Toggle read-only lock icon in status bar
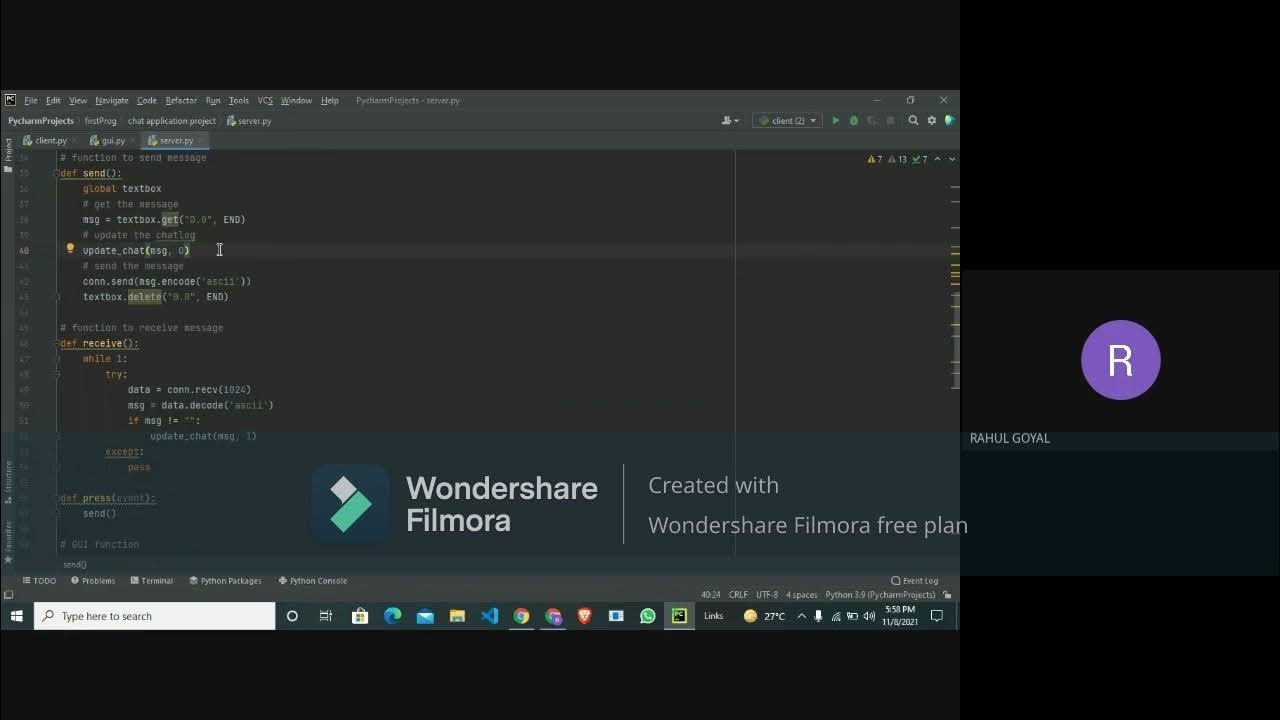 tap(947, 595)
